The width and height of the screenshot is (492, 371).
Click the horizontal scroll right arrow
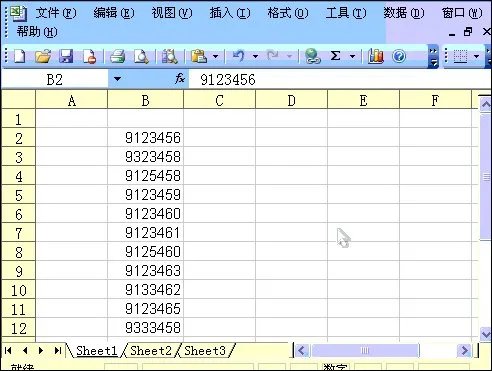(x=464, y=350)
